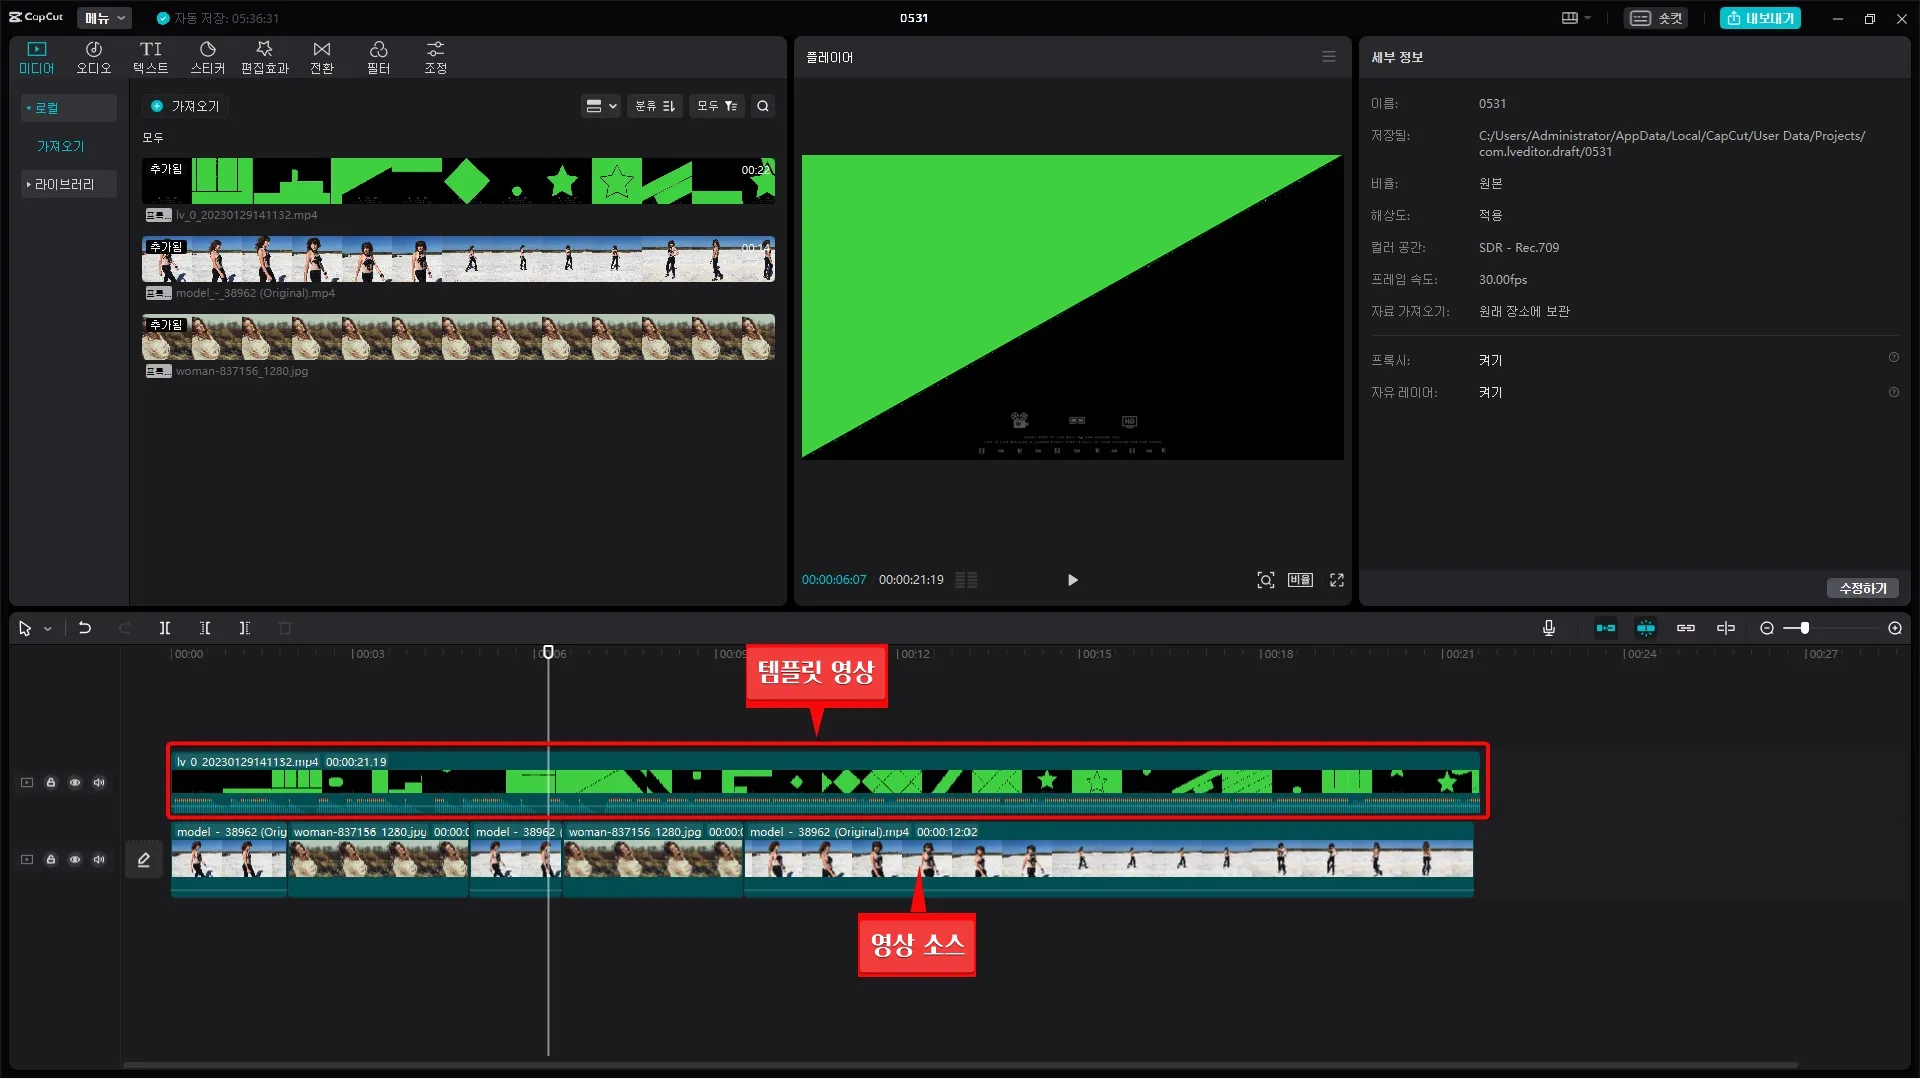The width and height of the screenshot is (1920, 1079).
Task: Hide the lower main video track
Action: tap(75, 860)
